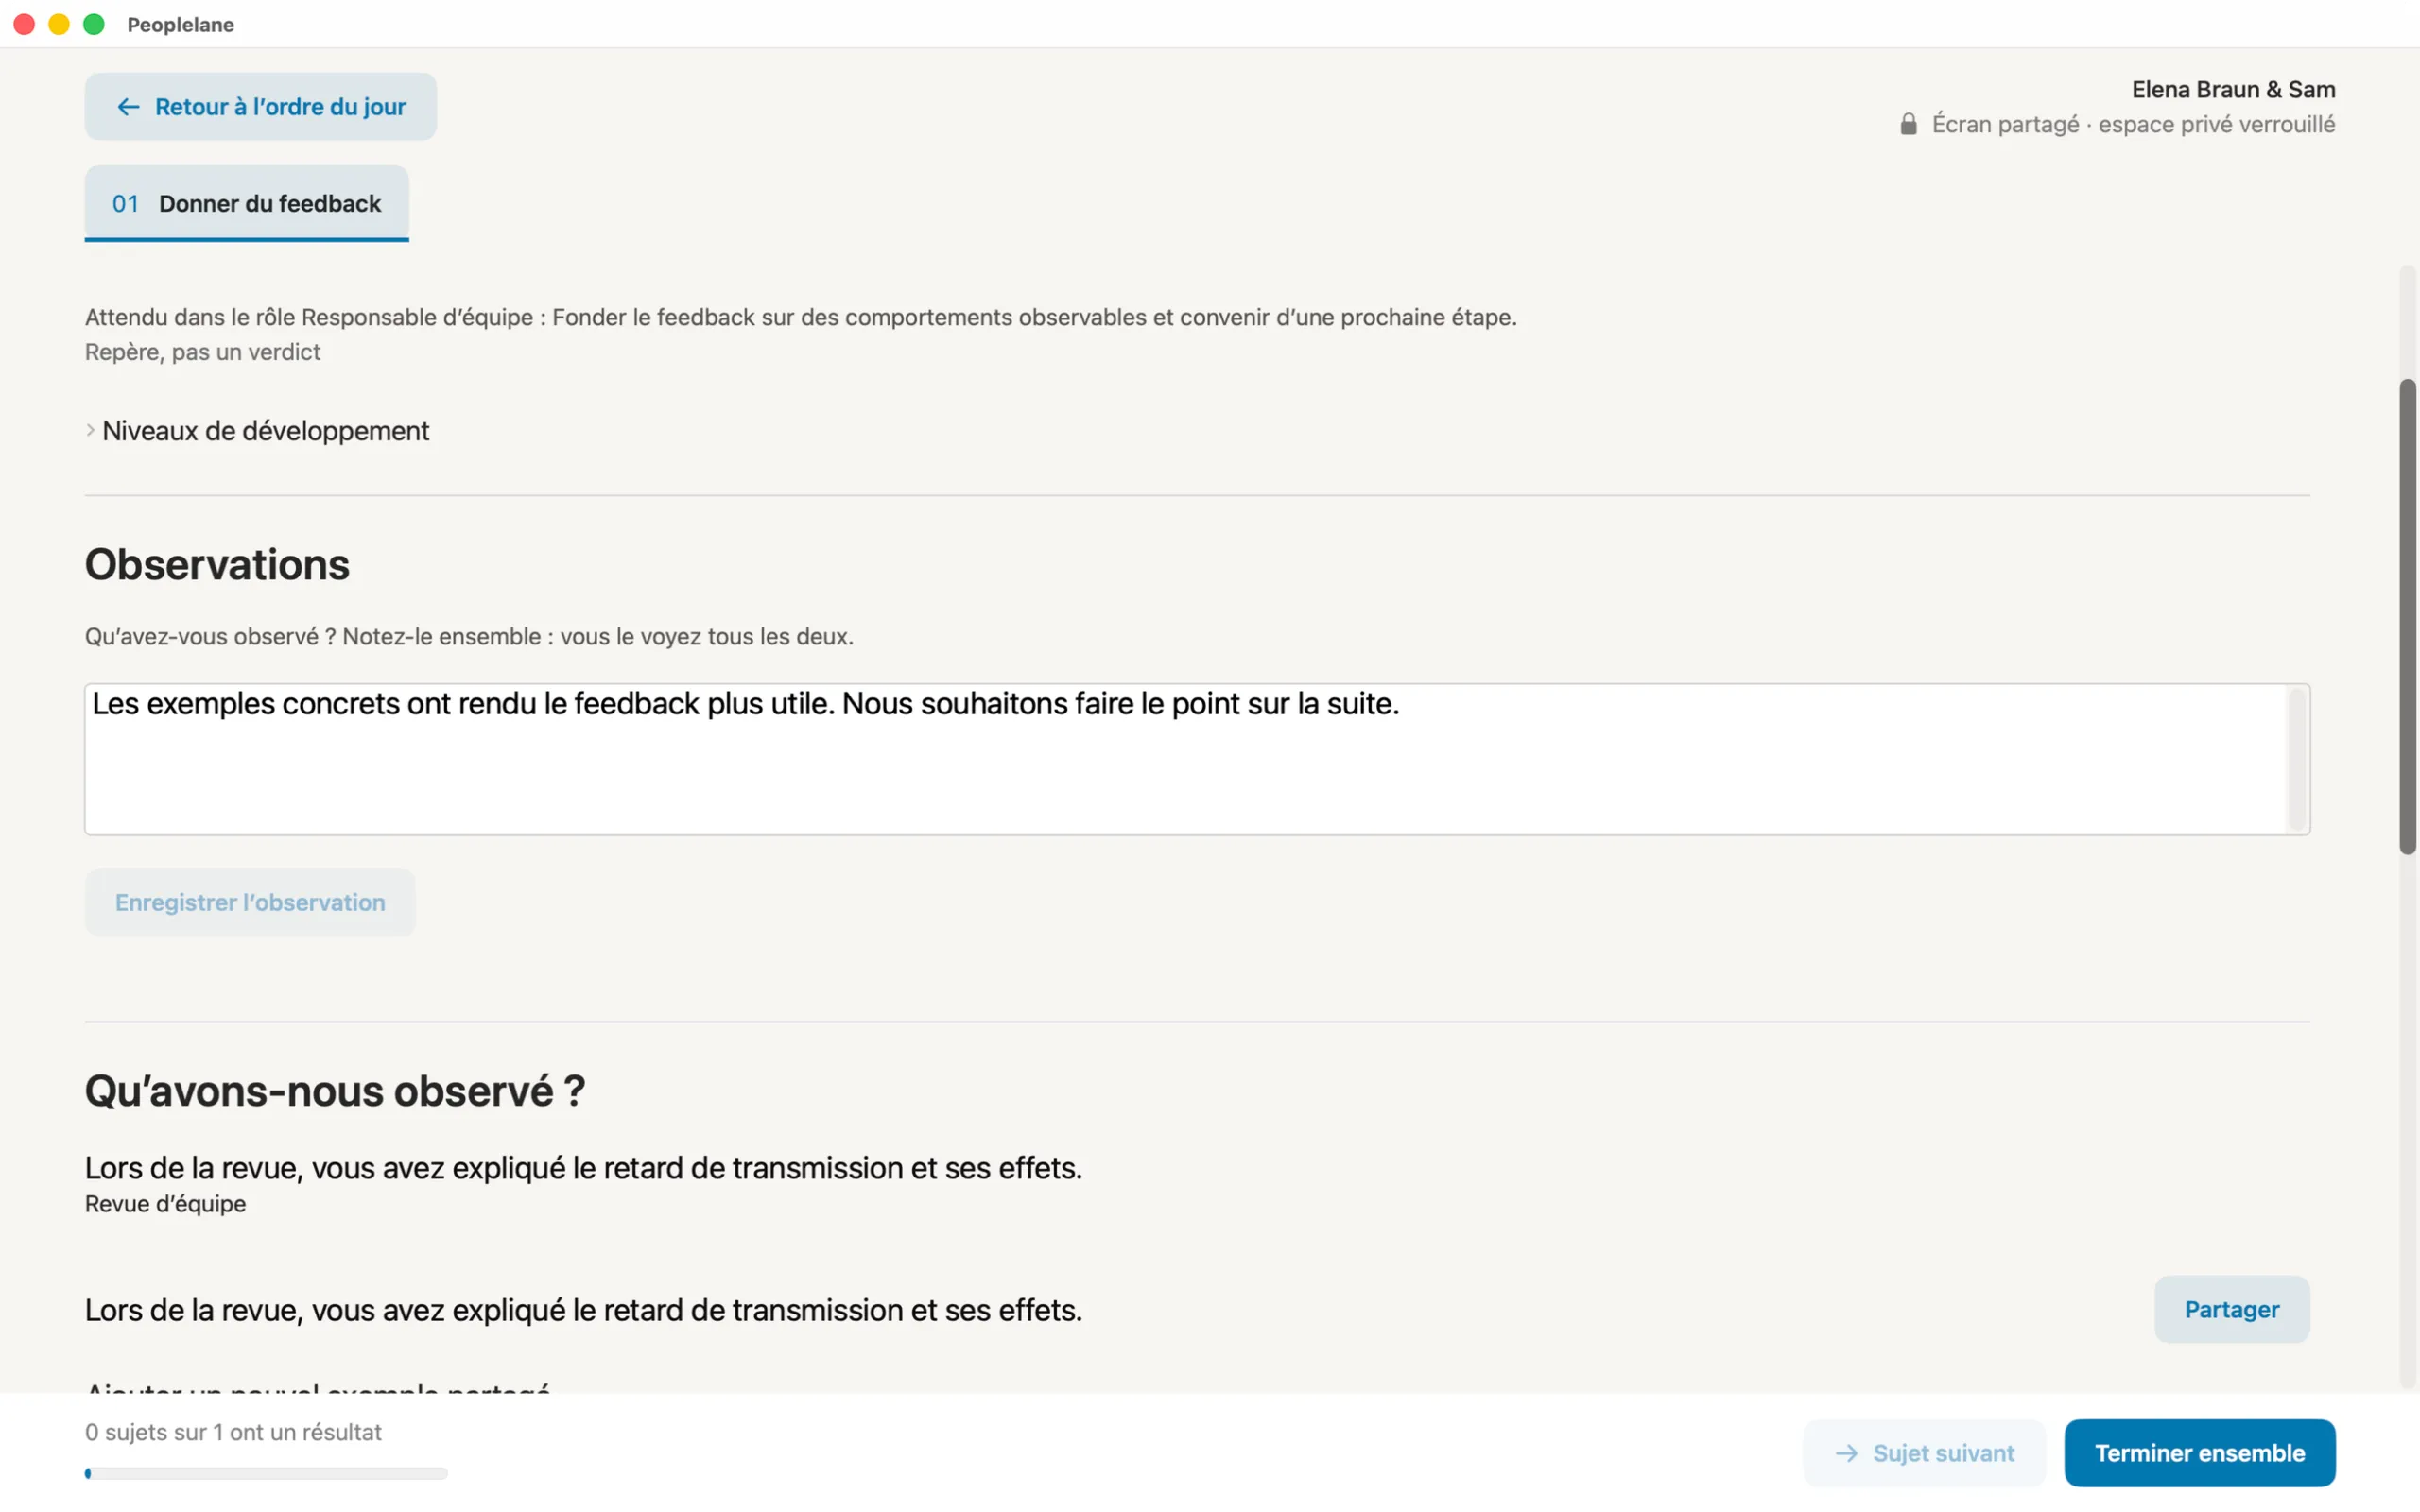Click the Partager button
Viewport: 2420px width, 1512px height.
pyautogui.click(x=2231, y=1309)
